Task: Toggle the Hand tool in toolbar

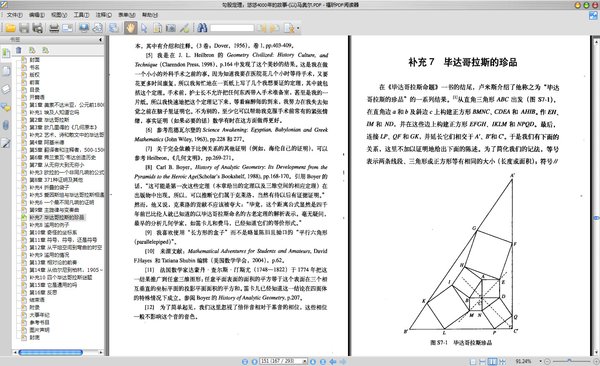Action: pyautogui.click(x=130, y=28)
